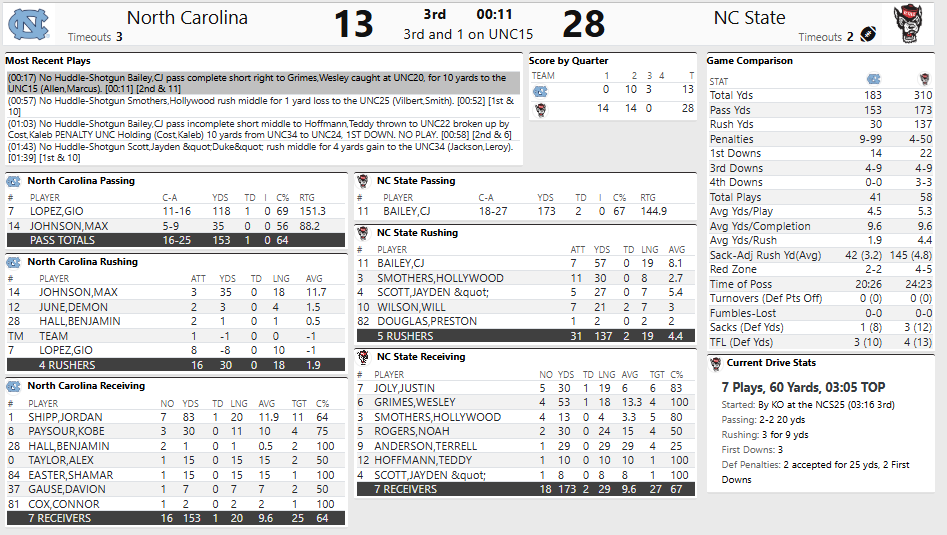
Task: Click the RTG column header in NC State Passing
Action: pos(648,198)
